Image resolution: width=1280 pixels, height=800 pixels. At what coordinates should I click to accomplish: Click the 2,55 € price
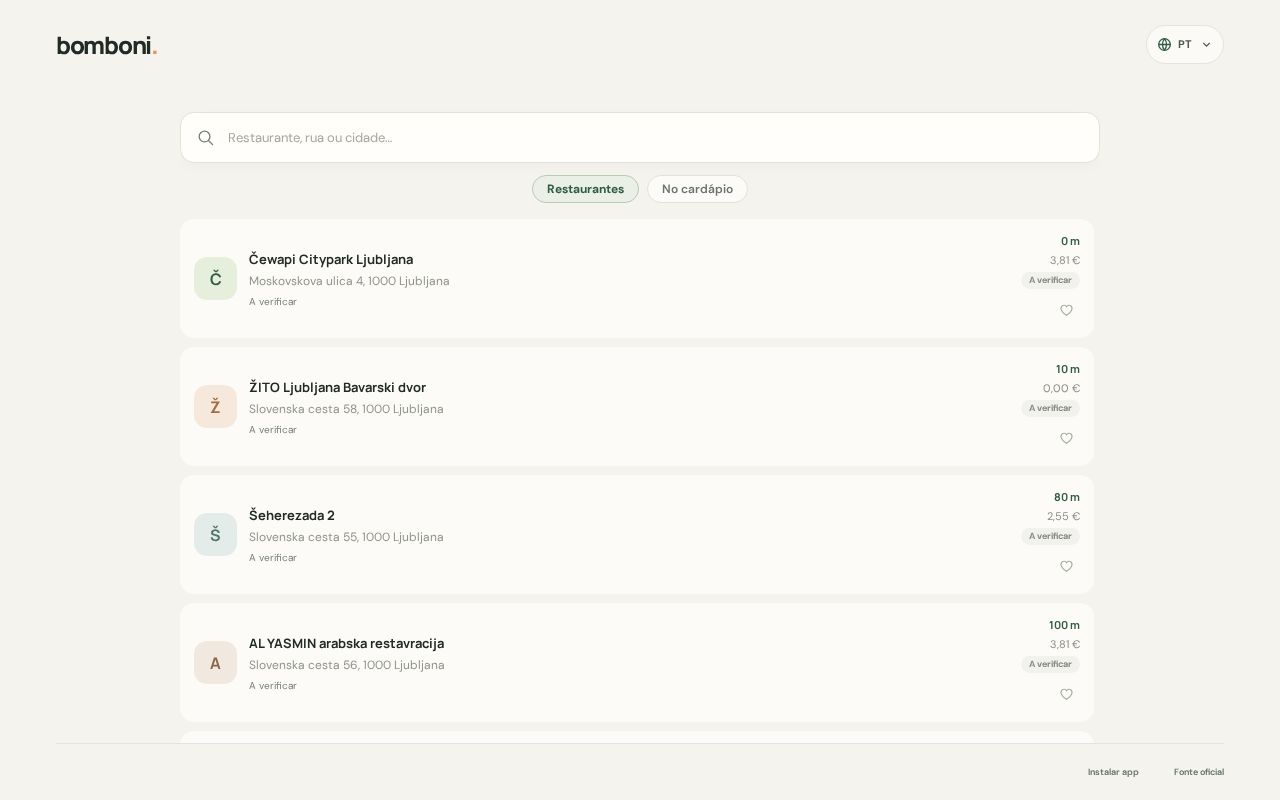click(1063, 516)
